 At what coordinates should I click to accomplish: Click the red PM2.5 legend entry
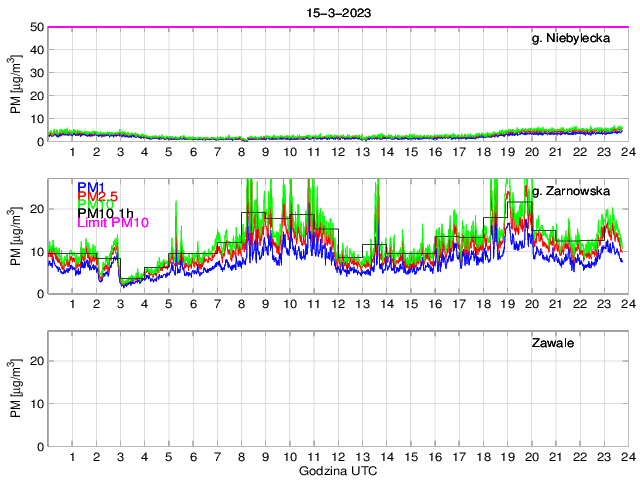pyautogui.click(x=97, y=197)
